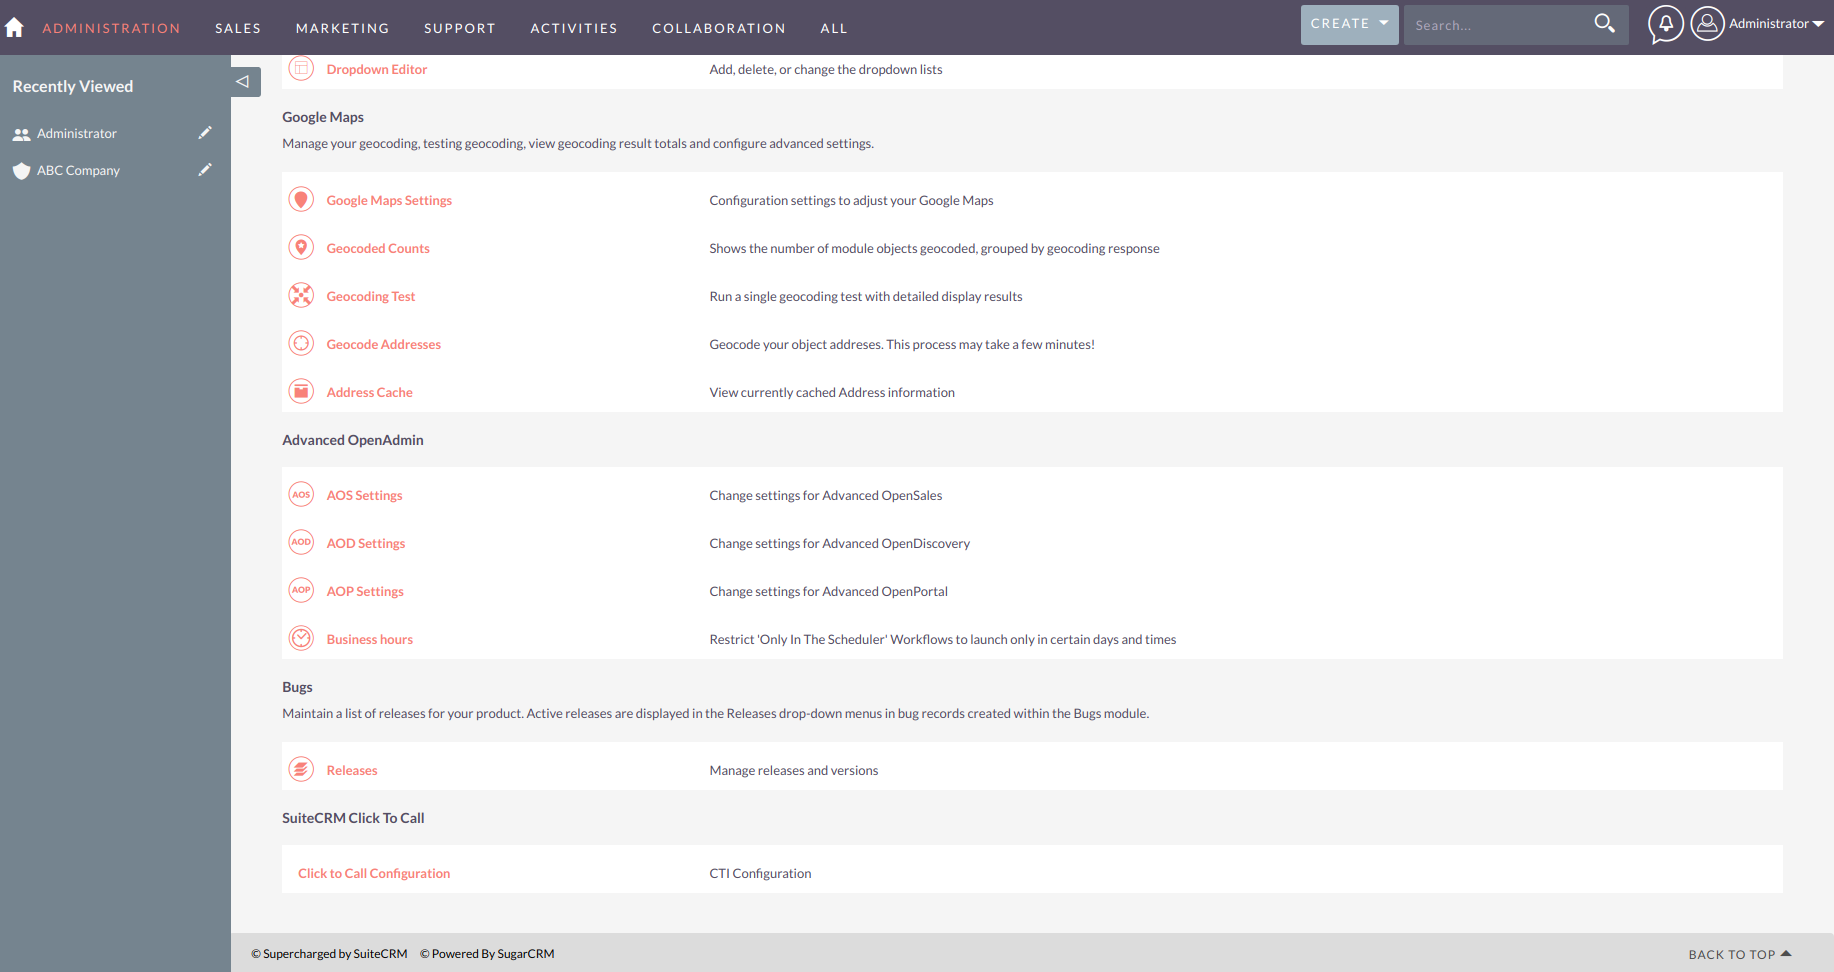Open the Sales menu
The height and width of the screenshot is (972, 1834).
coord(238,28)
